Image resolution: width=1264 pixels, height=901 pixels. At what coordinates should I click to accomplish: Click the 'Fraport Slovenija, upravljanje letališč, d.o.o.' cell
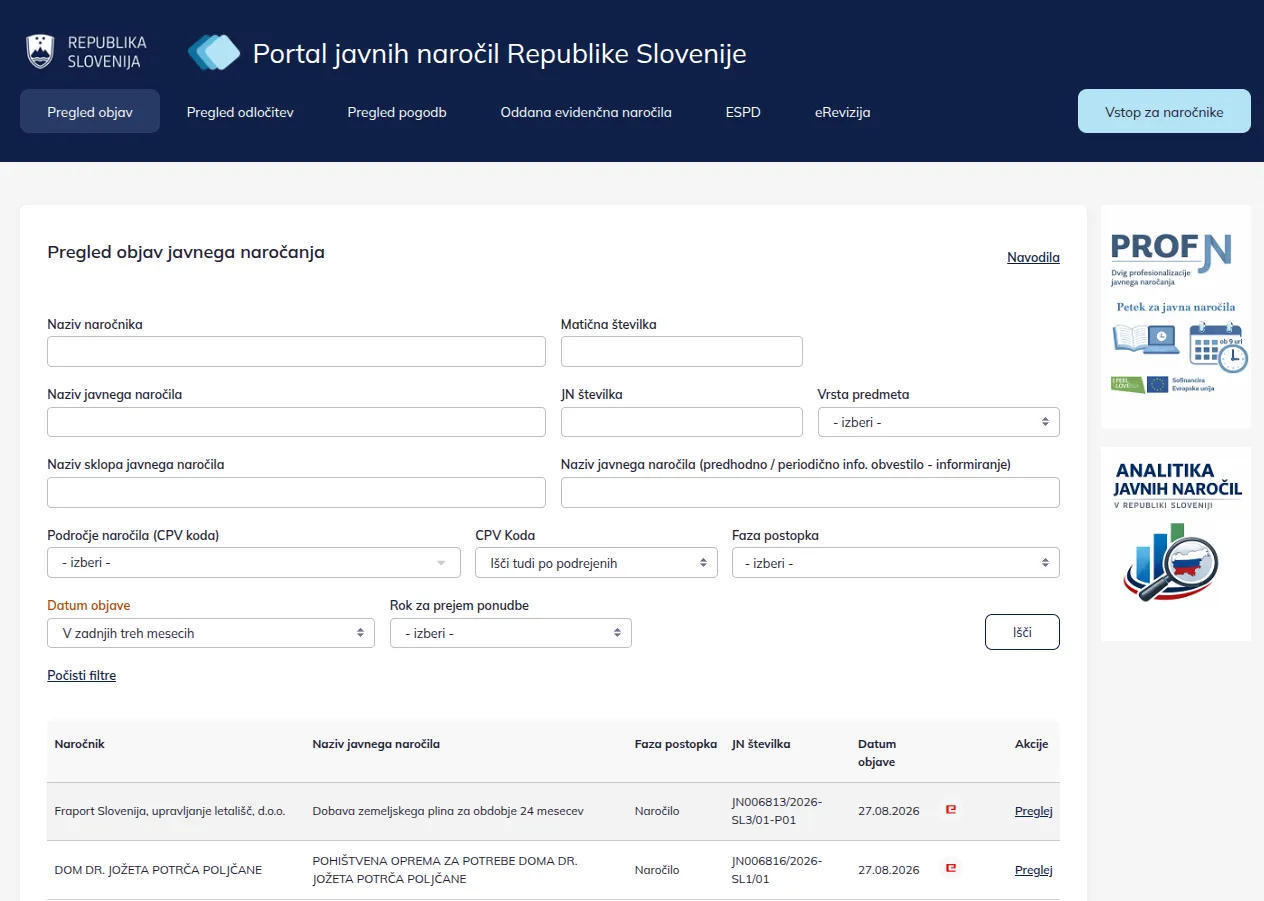click(x=170, y=811)
